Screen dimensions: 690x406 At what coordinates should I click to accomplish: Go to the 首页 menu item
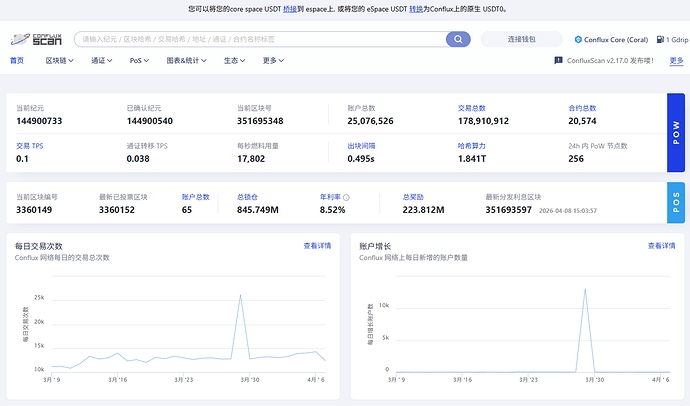[x=17, y=61]
